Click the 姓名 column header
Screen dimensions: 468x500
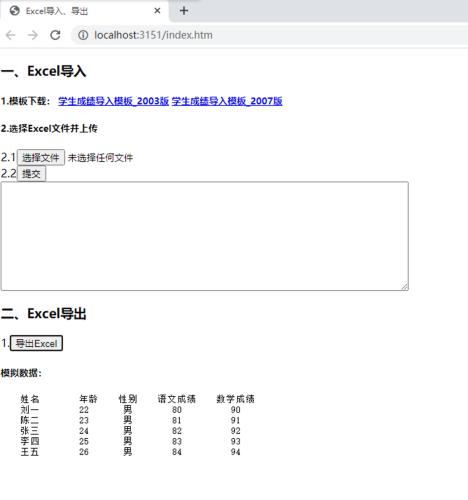[30, 399]
